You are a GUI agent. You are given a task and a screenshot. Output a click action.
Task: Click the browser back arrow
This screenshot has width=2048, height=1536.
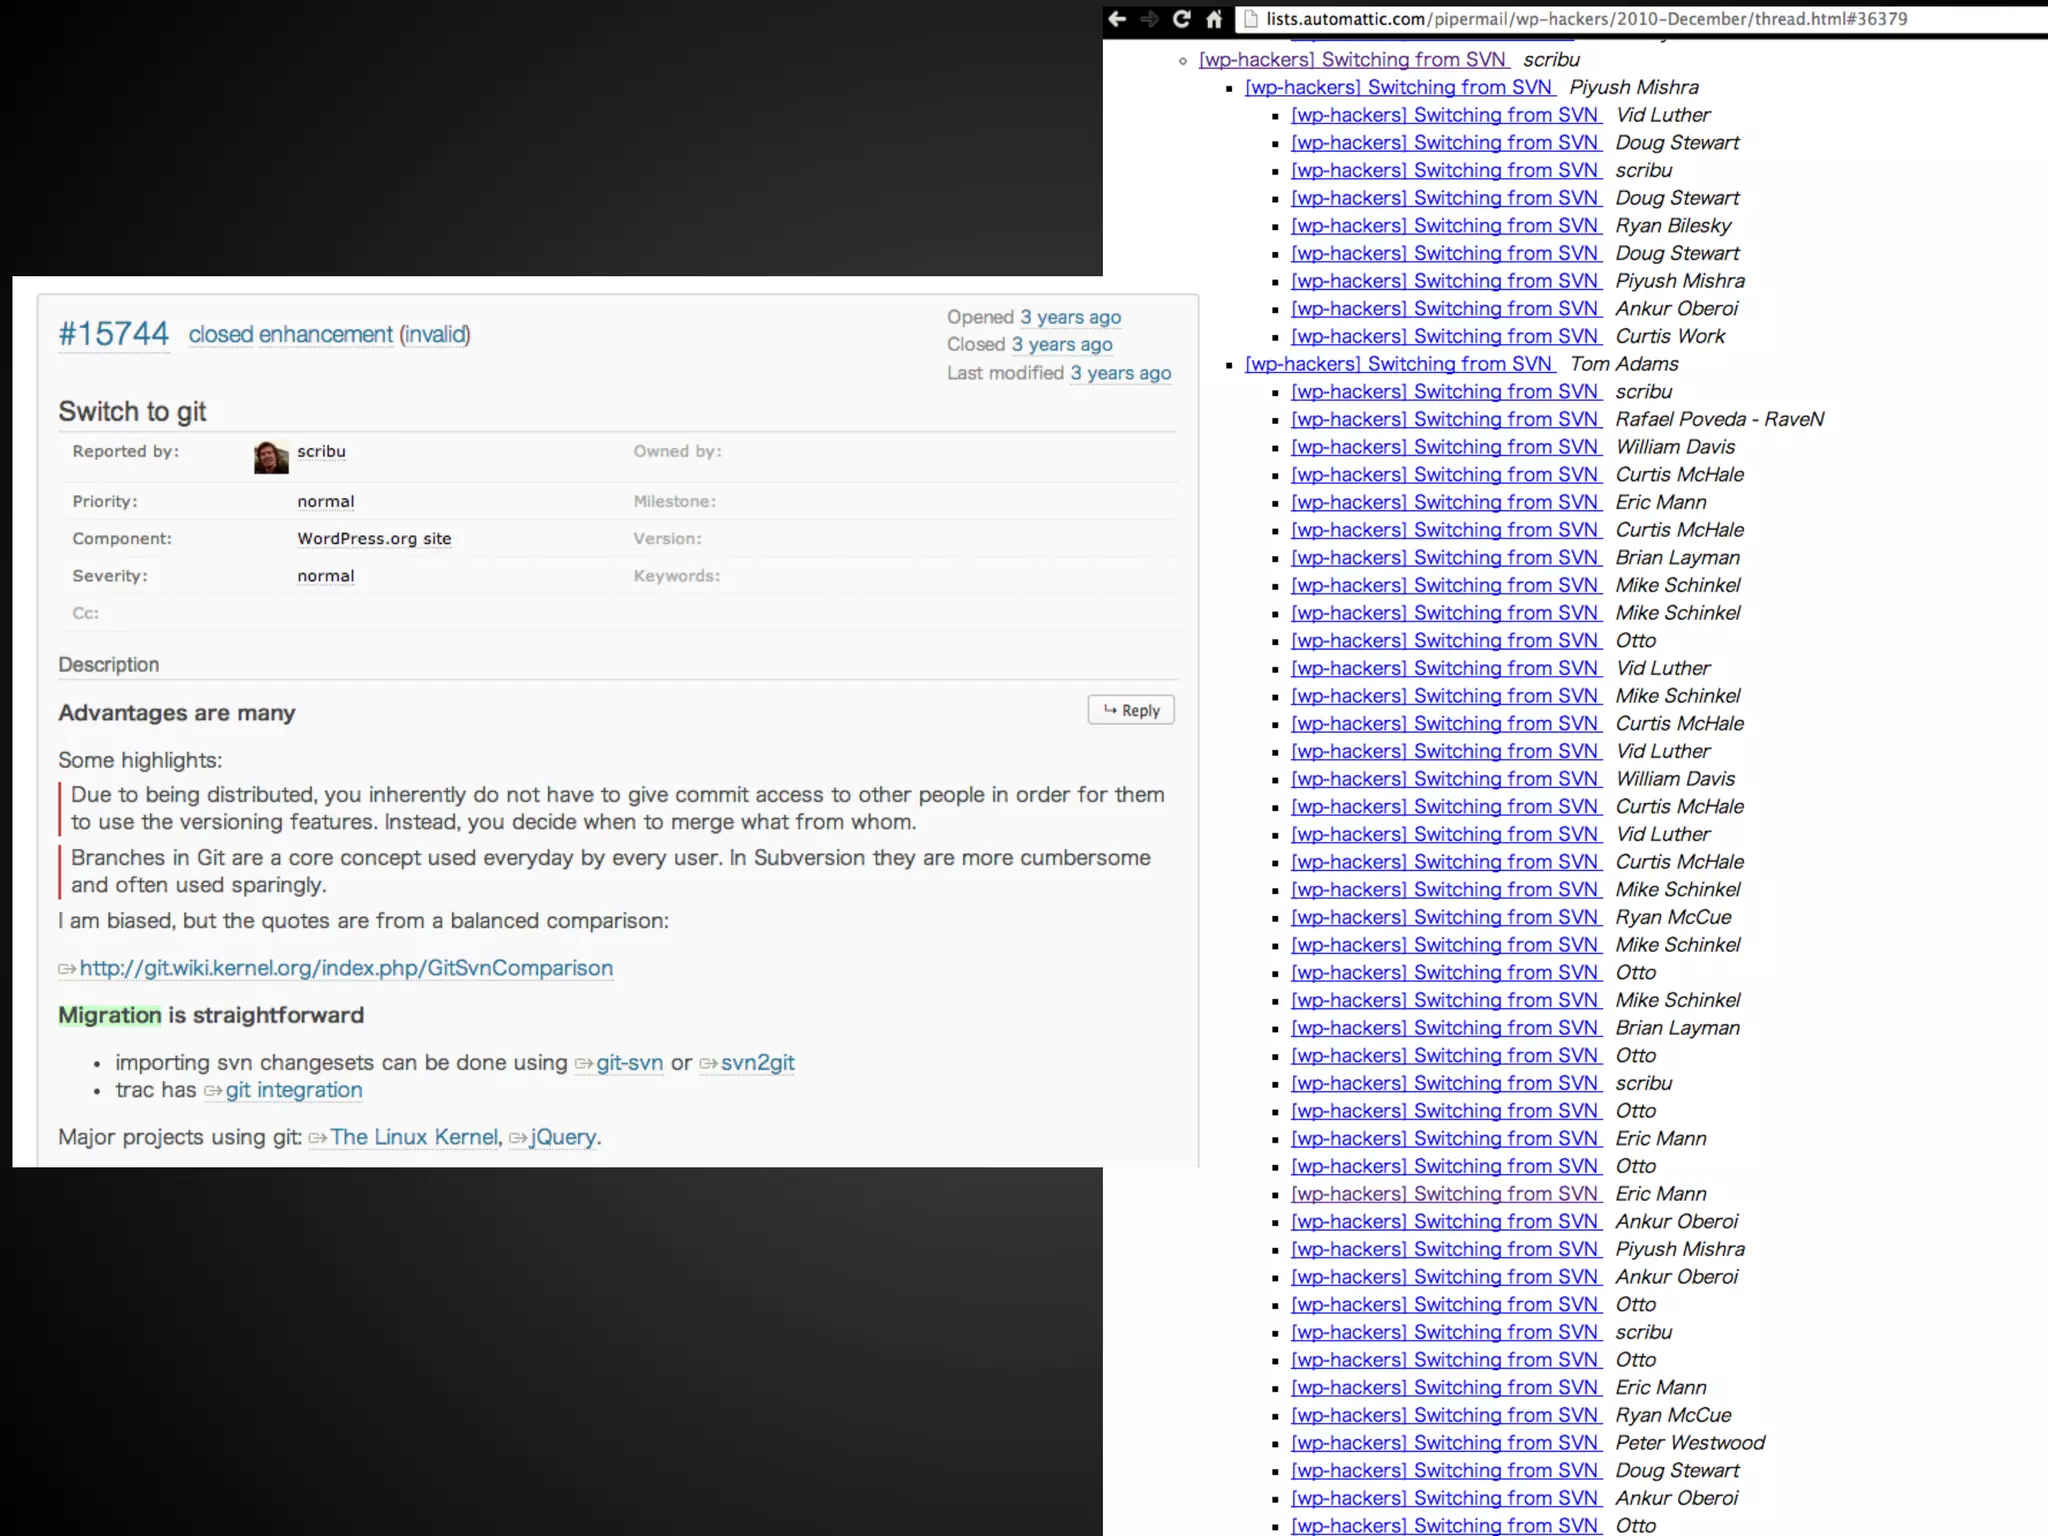tap(1118, 19)
